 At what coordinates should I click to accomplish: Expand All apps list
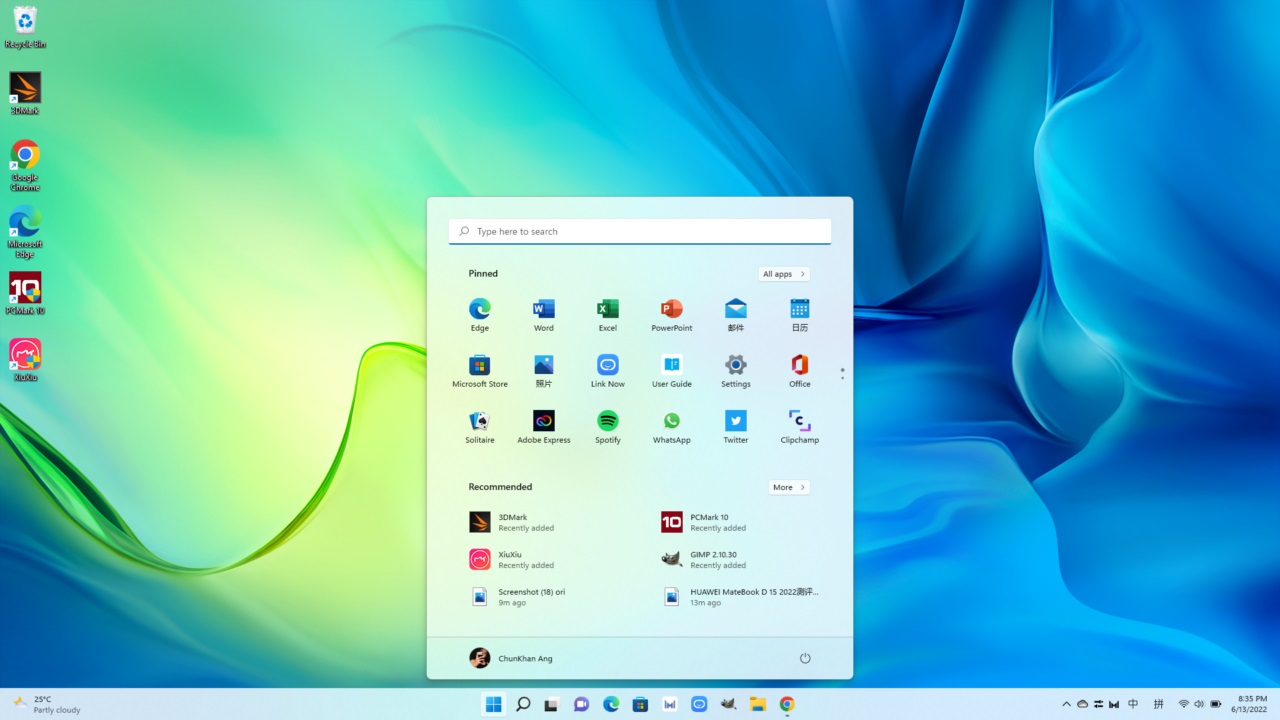click(x=784, y=274)
